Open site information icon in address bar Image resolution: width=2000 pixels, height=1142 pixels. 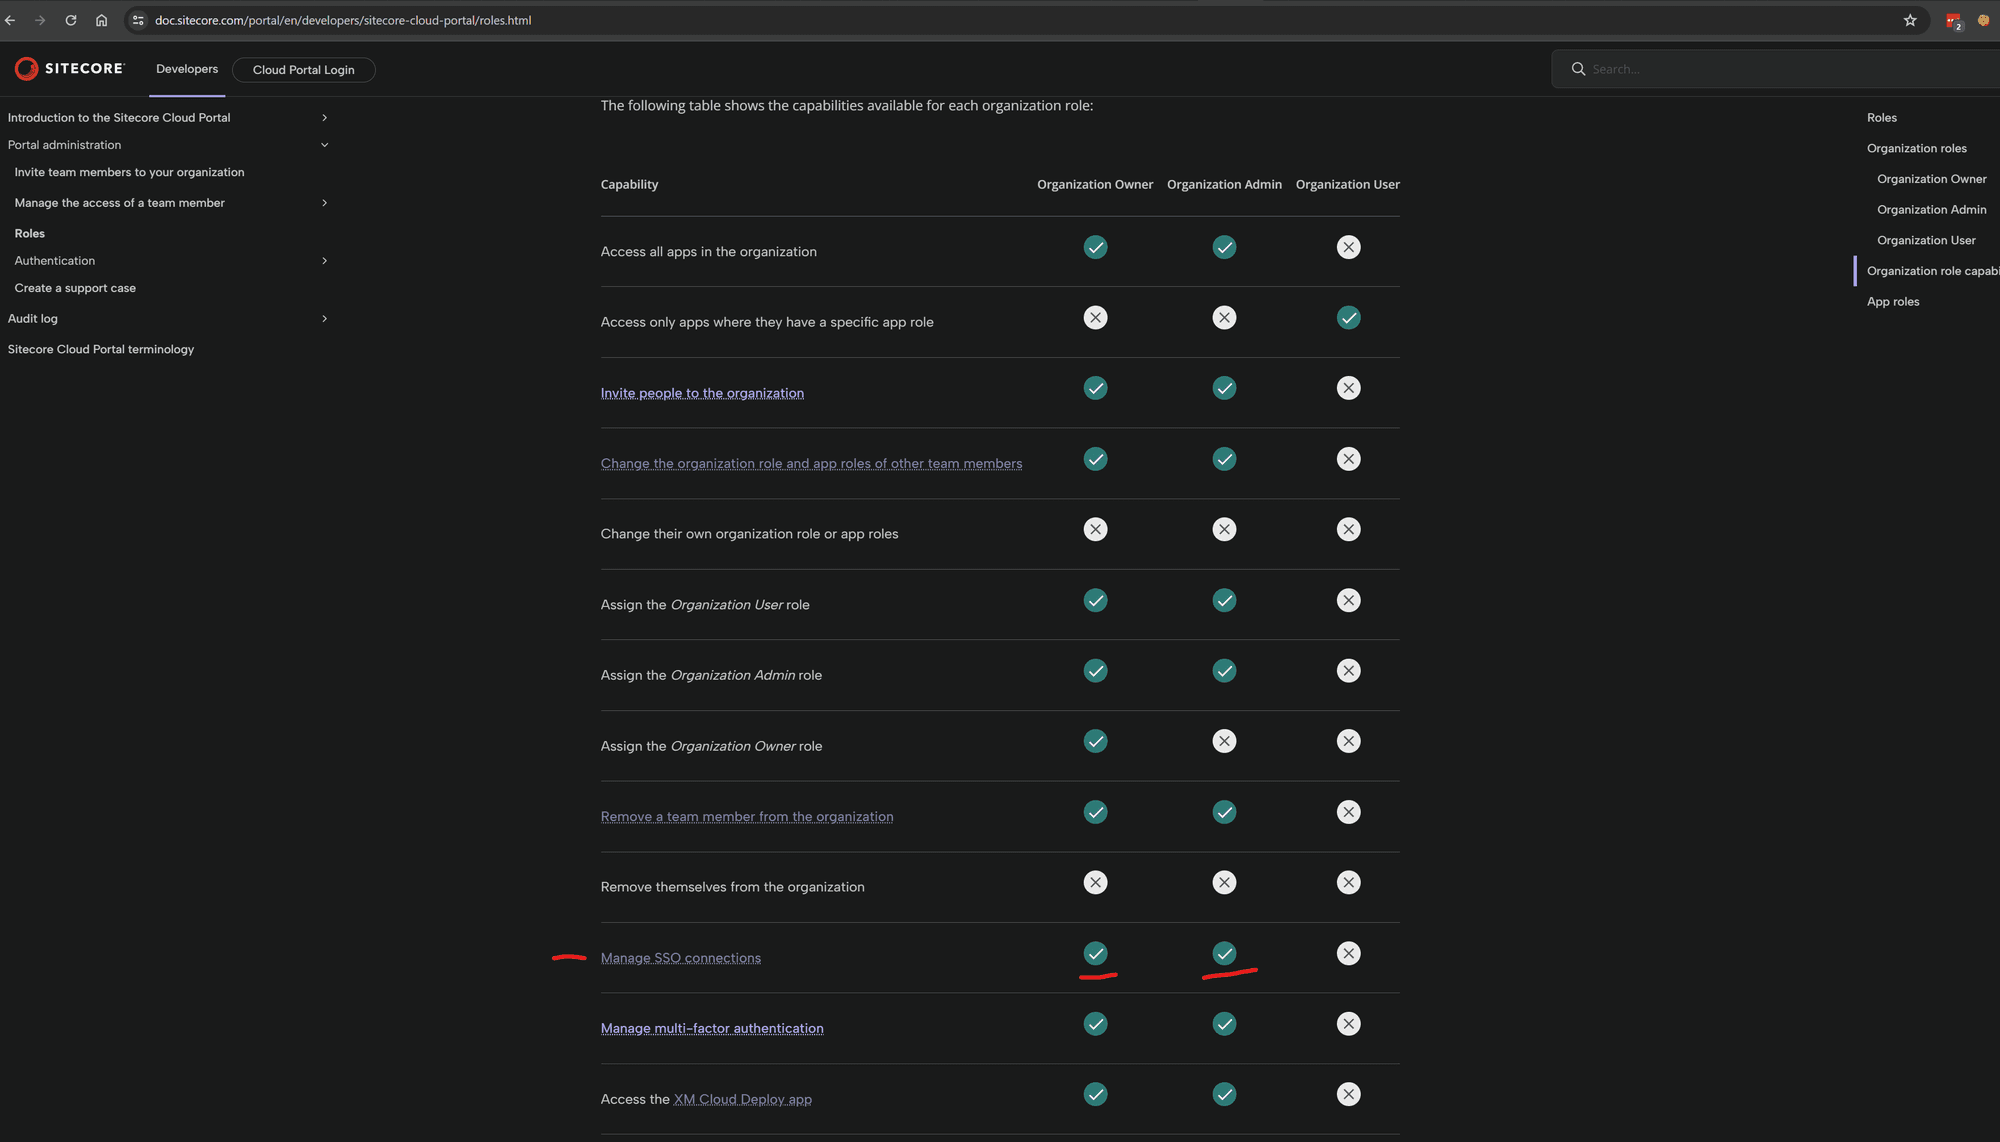[x=138, y=20]
